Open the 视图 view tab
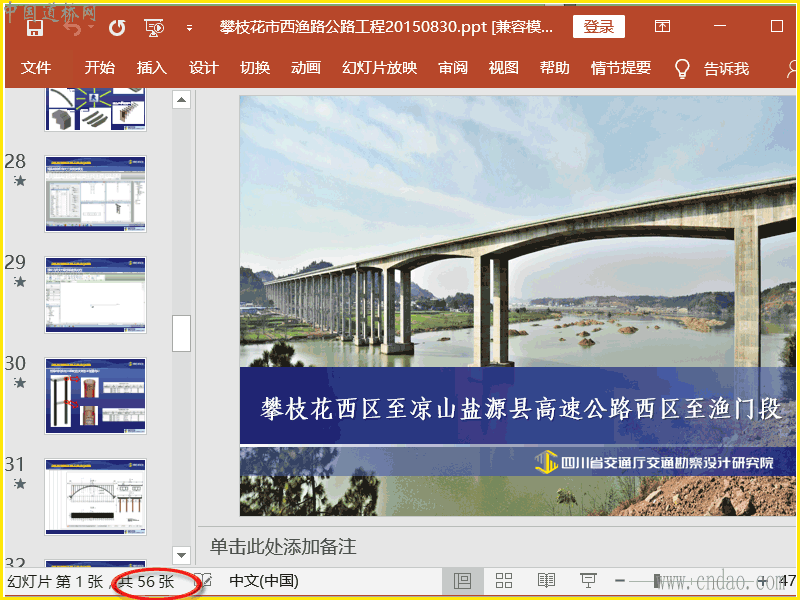Screen dimensions: 800x600 [504, 67]
